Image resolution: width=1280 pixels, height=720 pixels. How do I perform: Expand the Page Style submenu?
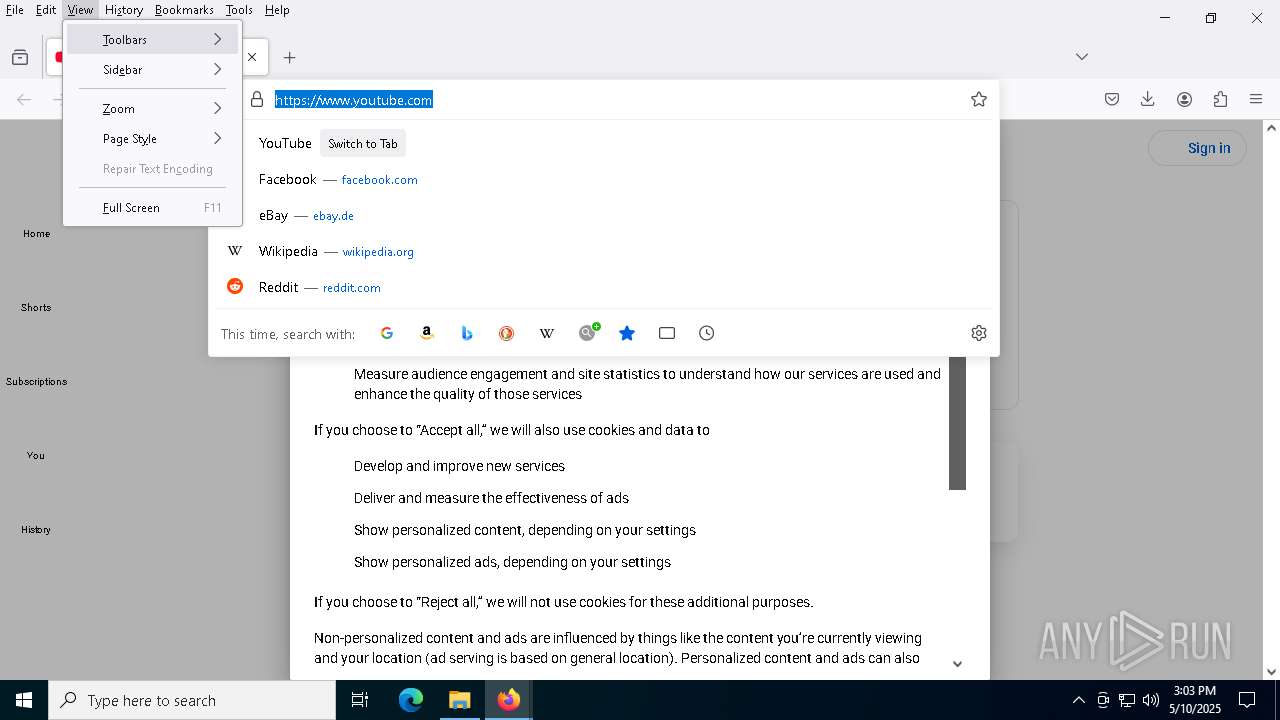[x=152, y=138]
